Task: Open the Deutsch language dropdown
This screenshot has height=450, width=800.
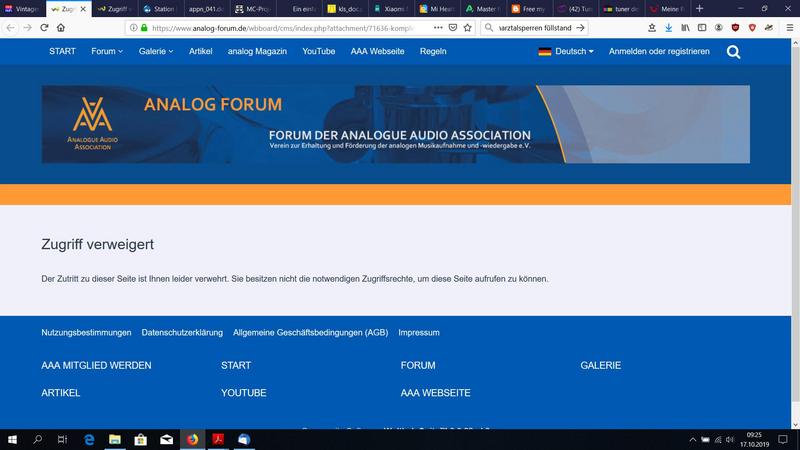Action: point(566,51)
